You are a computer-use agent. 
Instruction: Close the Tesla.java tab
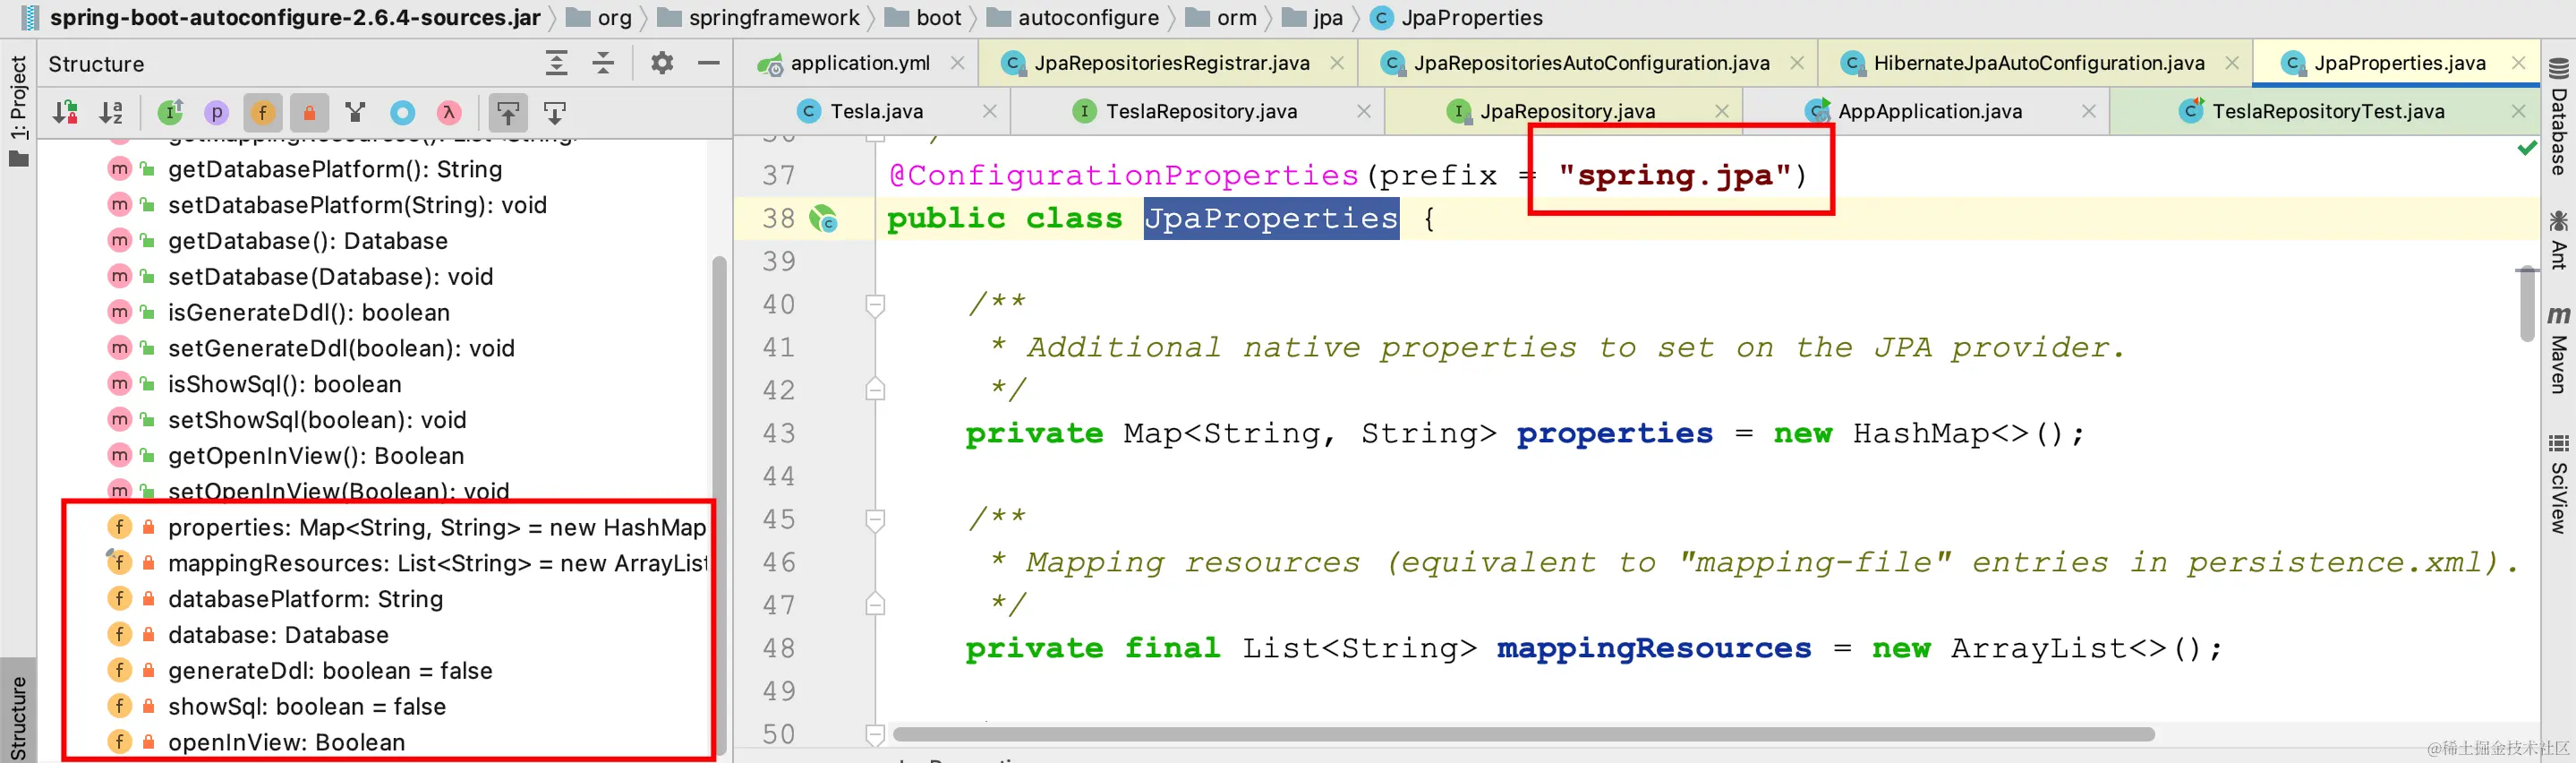[x=990, y=111]
